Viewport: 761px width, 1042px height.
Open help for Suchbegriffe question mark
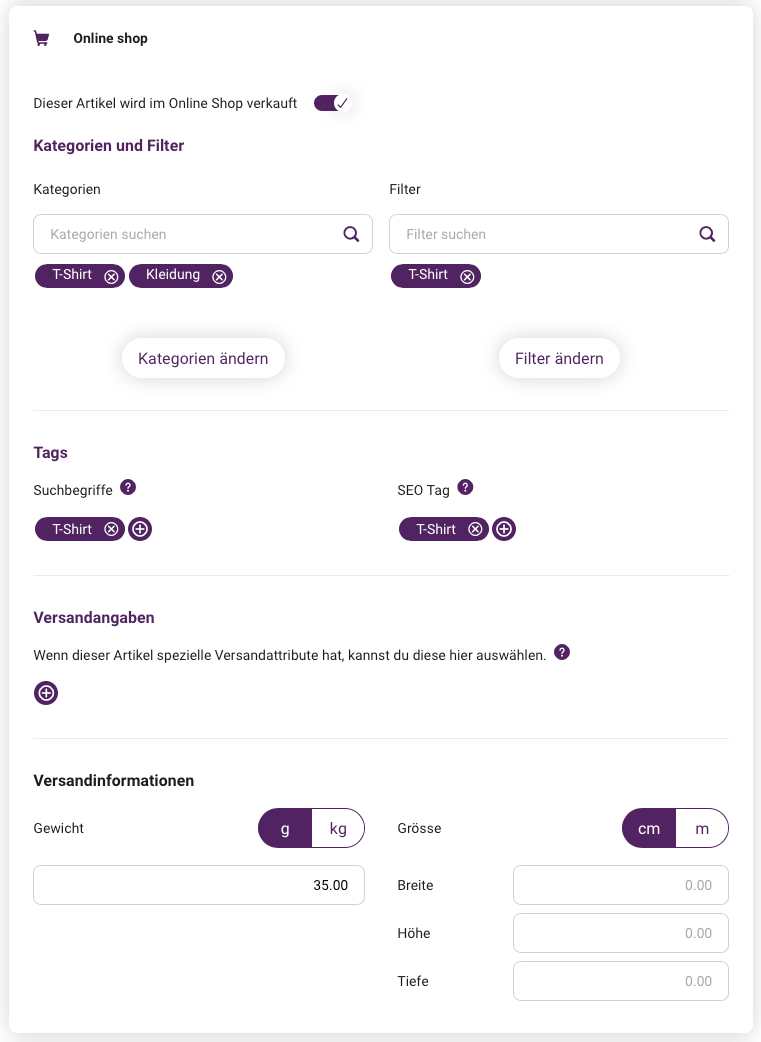click(128, 487)
